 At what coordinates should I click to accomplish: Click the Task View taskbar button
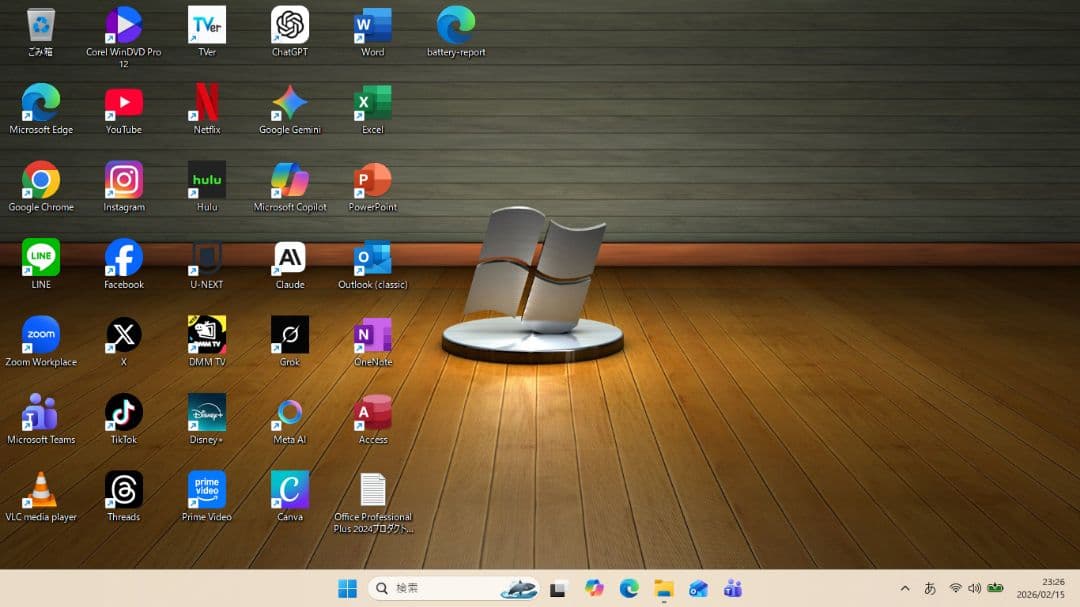pyautogui.click(x=559, y=588)
